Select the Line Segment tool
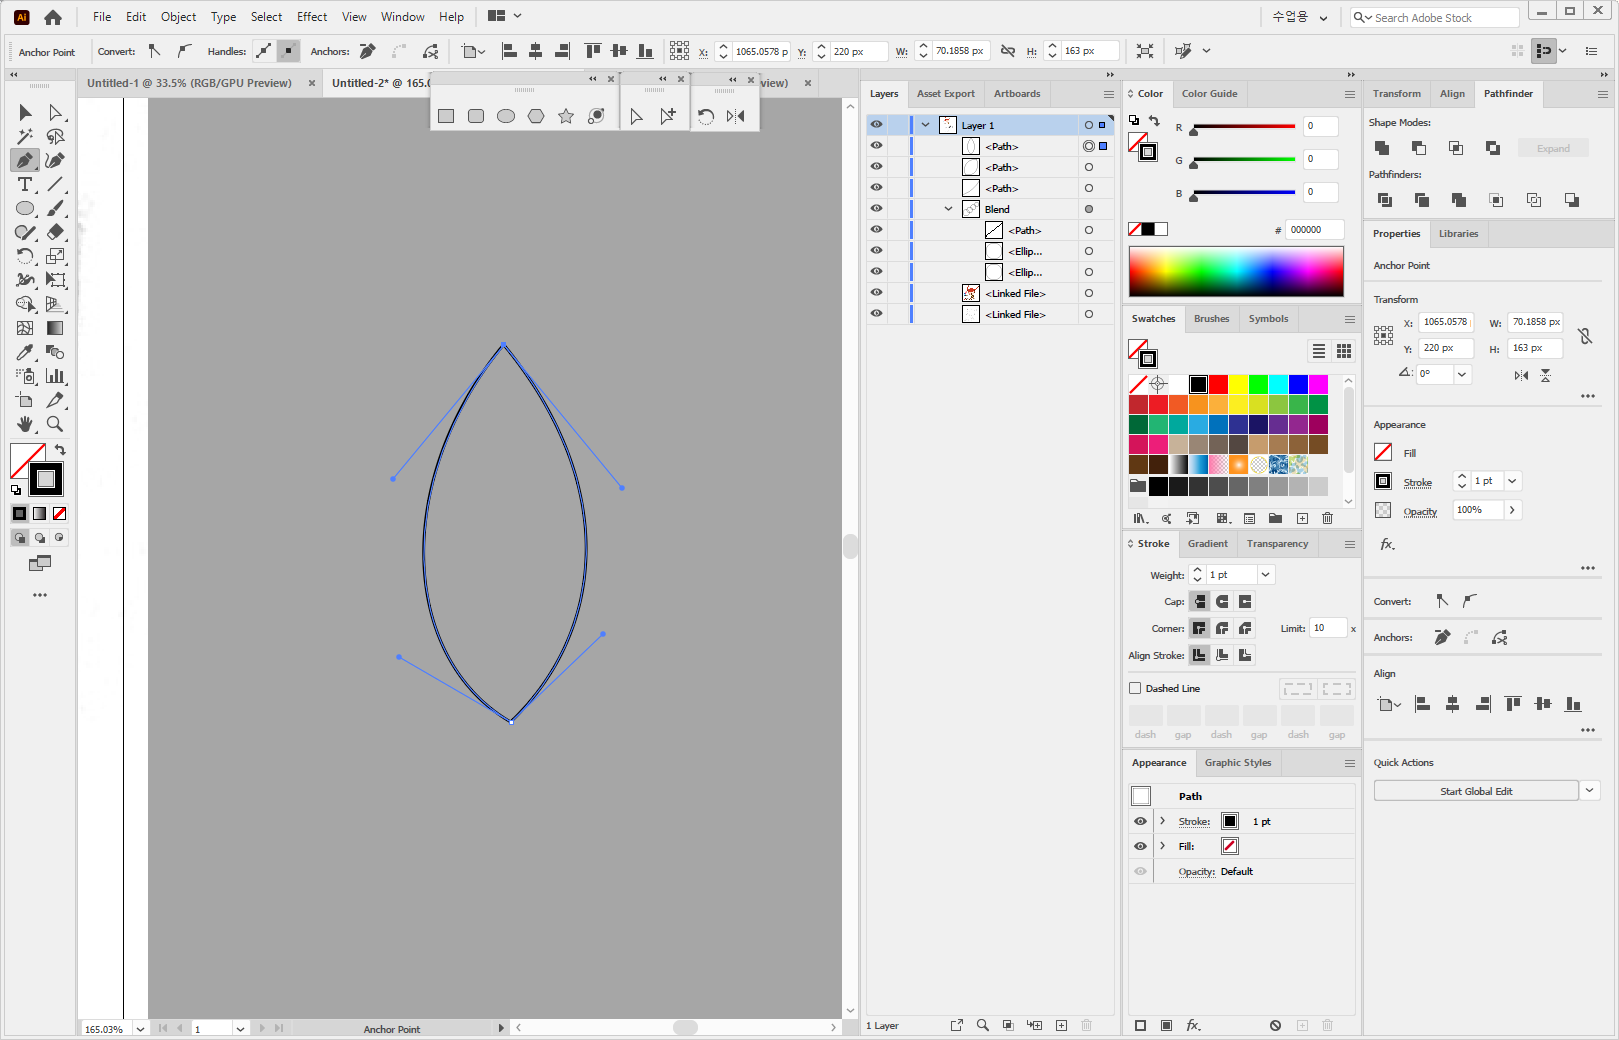This screenshot has width=1619, height=1040. click(56, 184)
